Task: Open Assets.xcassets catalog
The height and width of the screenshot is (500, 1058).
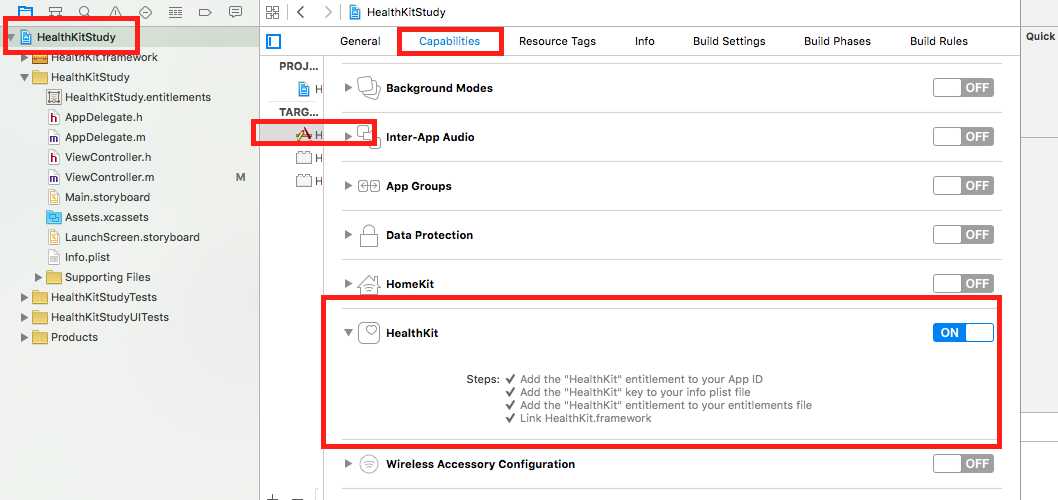Action: tap(106, 217)
